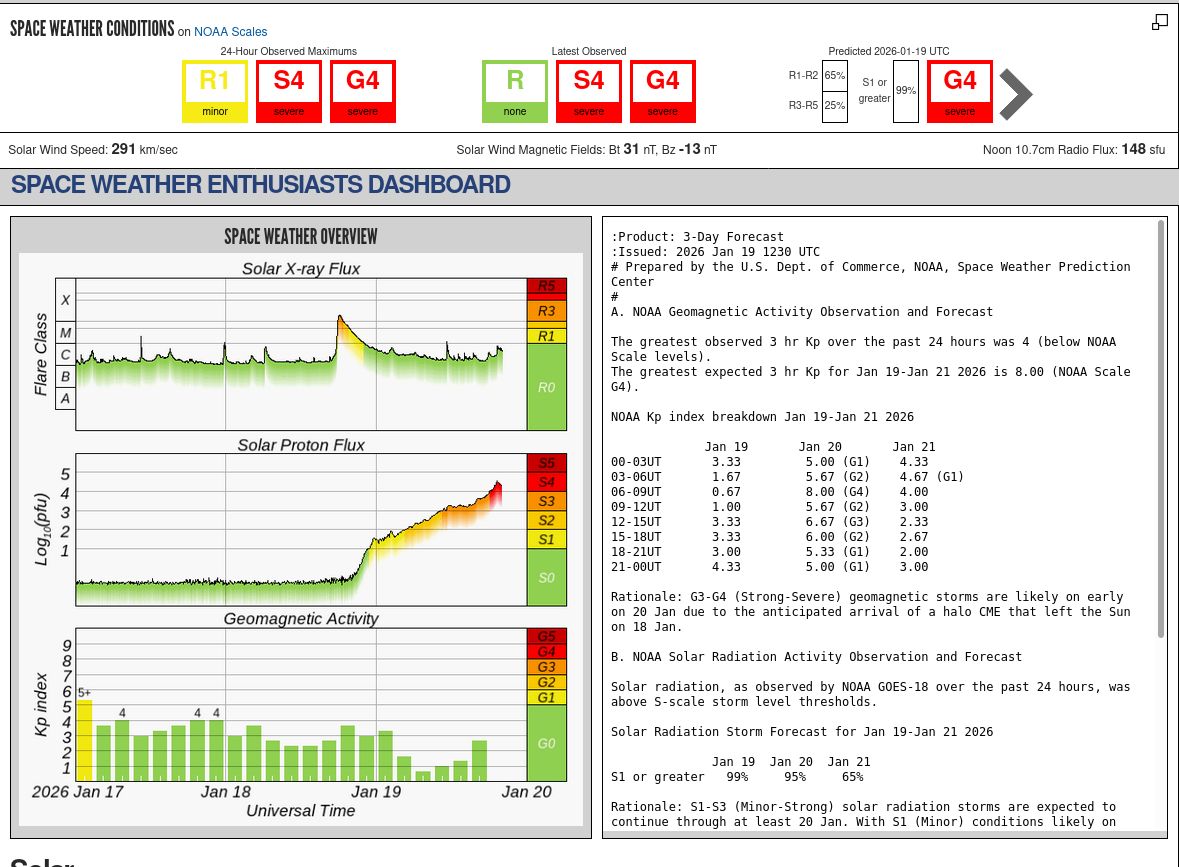Click the Space Weather Enthusiasts Dashboard heading
This screenshot has height=867, width=1179.
[x=260, y=185]
